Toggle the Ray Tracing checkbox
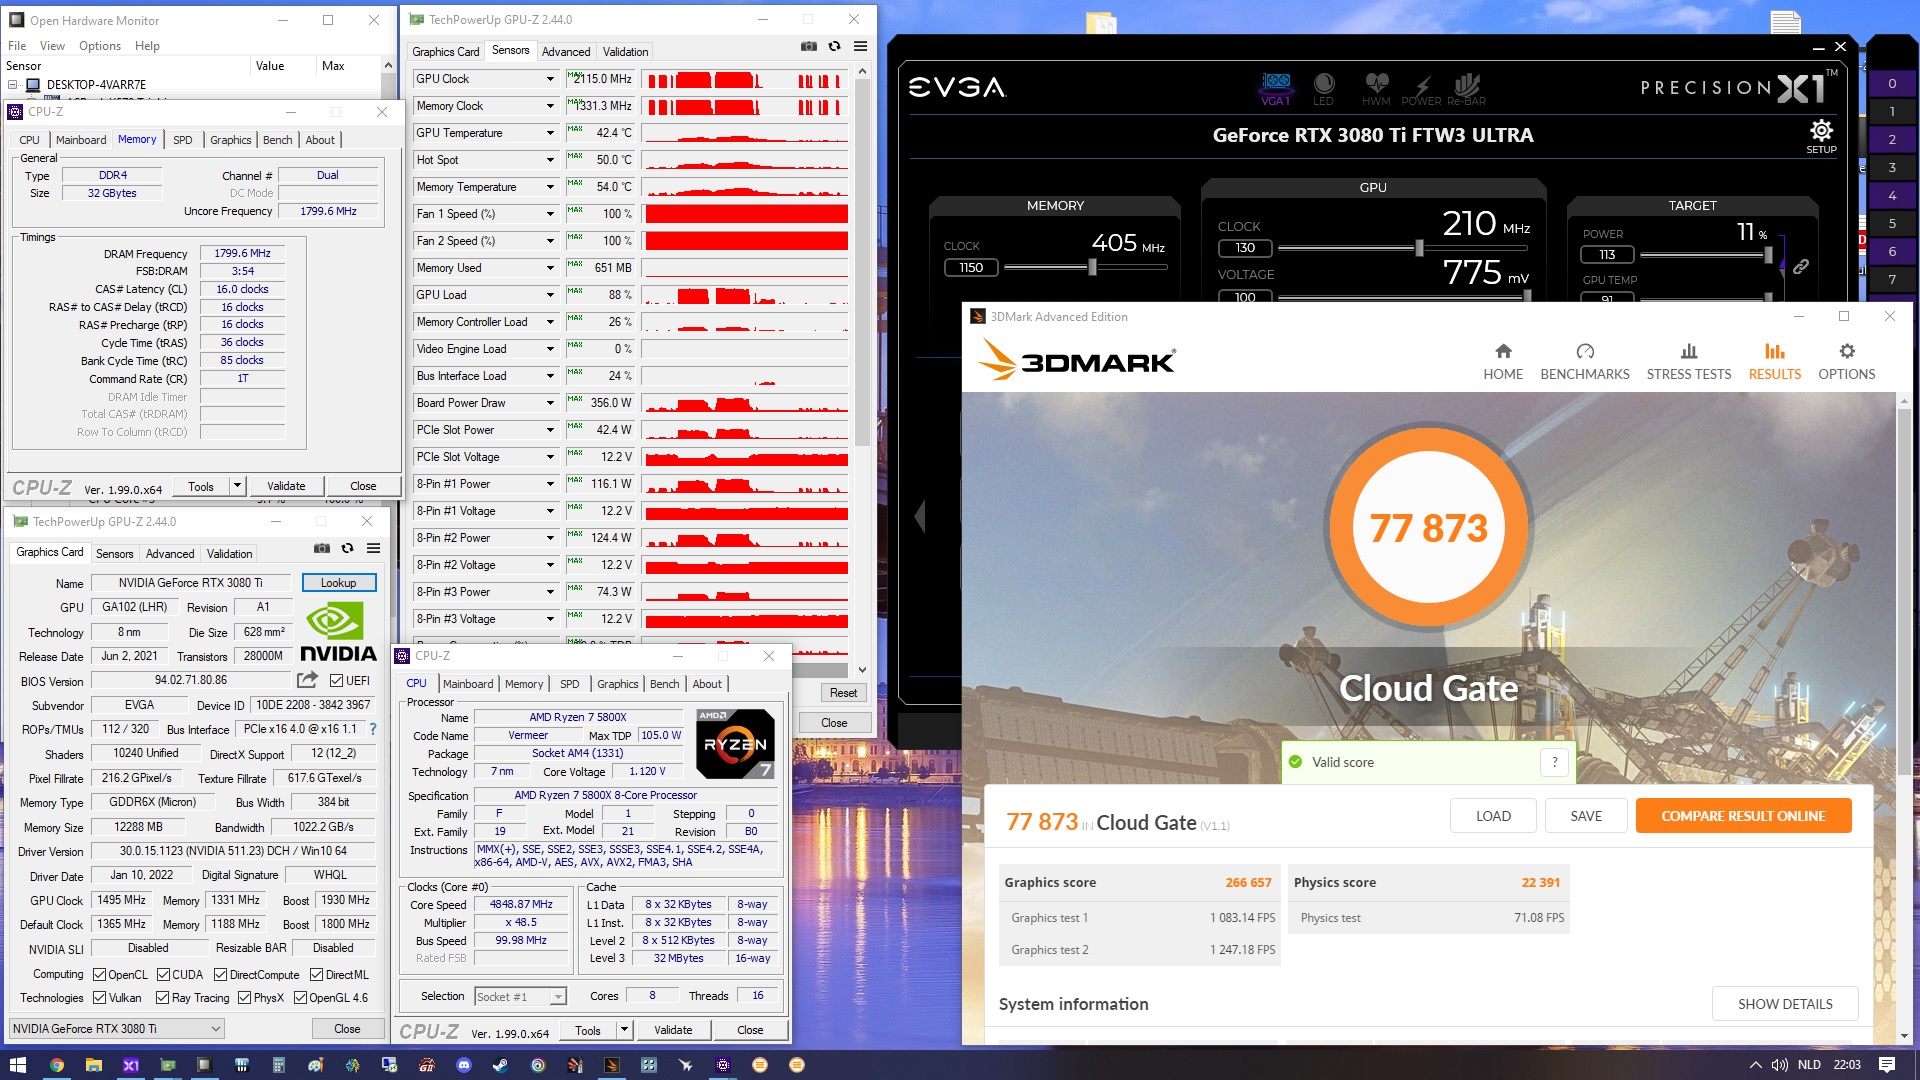This screenshot has width=1920, height=1080. point(162,998)
